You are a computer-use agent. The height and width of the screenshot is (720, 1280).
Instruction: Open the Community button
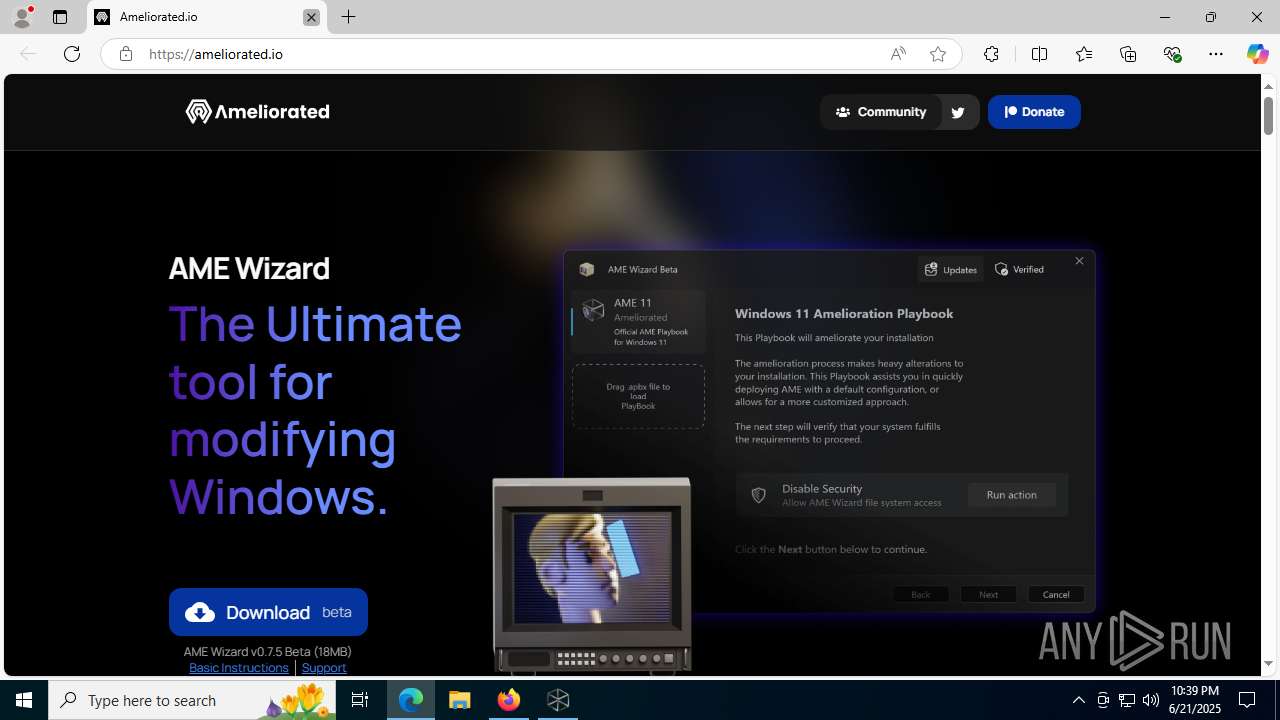(x=881, y=112)
